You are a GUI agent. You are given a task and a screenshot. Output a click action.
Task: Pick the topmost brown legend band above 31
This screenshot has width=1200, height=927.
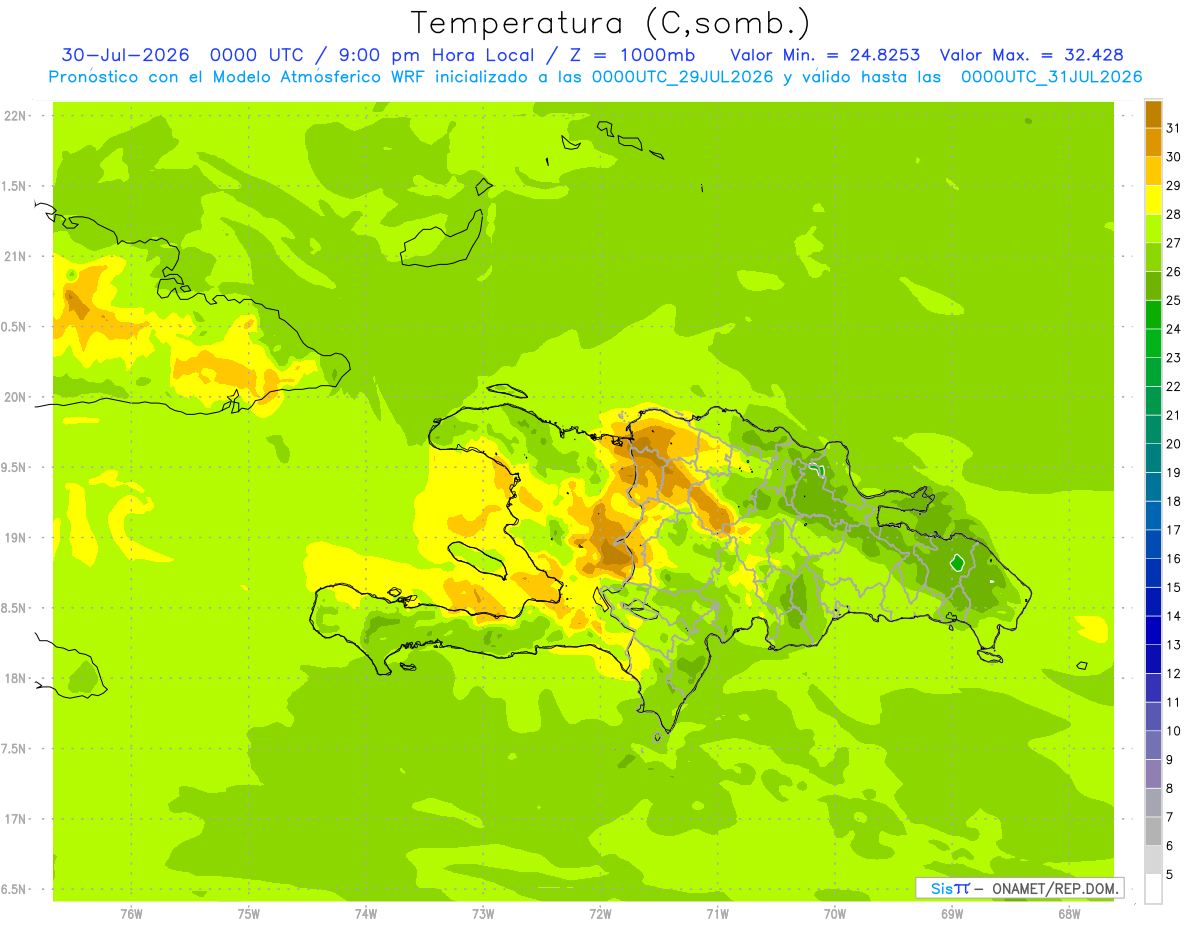(1153, 114)
